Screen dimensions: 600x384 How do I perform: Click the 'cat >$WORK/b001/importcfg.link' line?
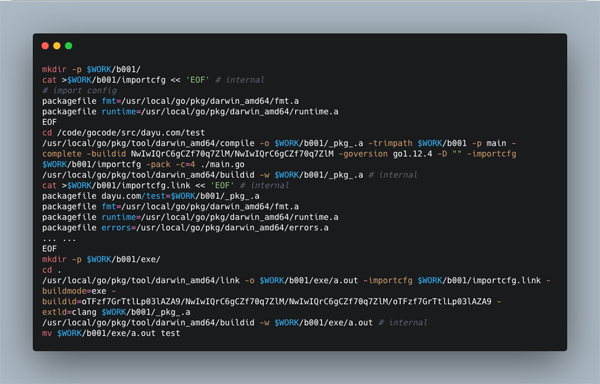coord(166,185)
